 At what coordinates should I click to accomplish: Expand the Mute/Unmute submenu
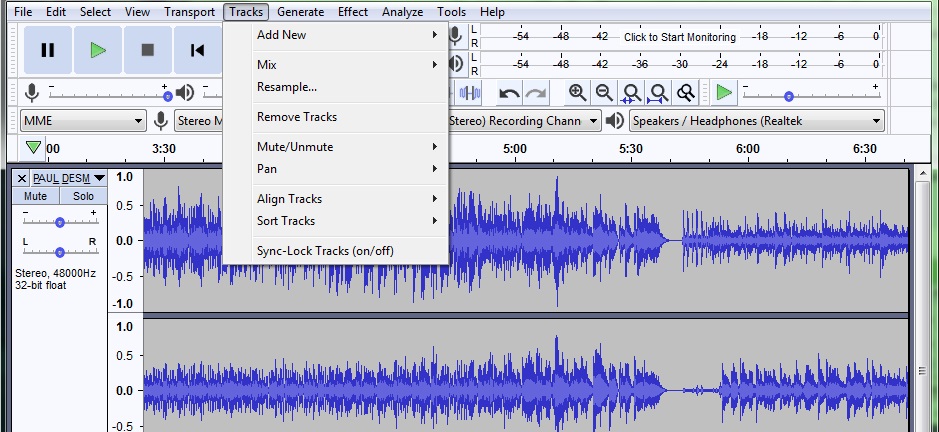point(336,147)
